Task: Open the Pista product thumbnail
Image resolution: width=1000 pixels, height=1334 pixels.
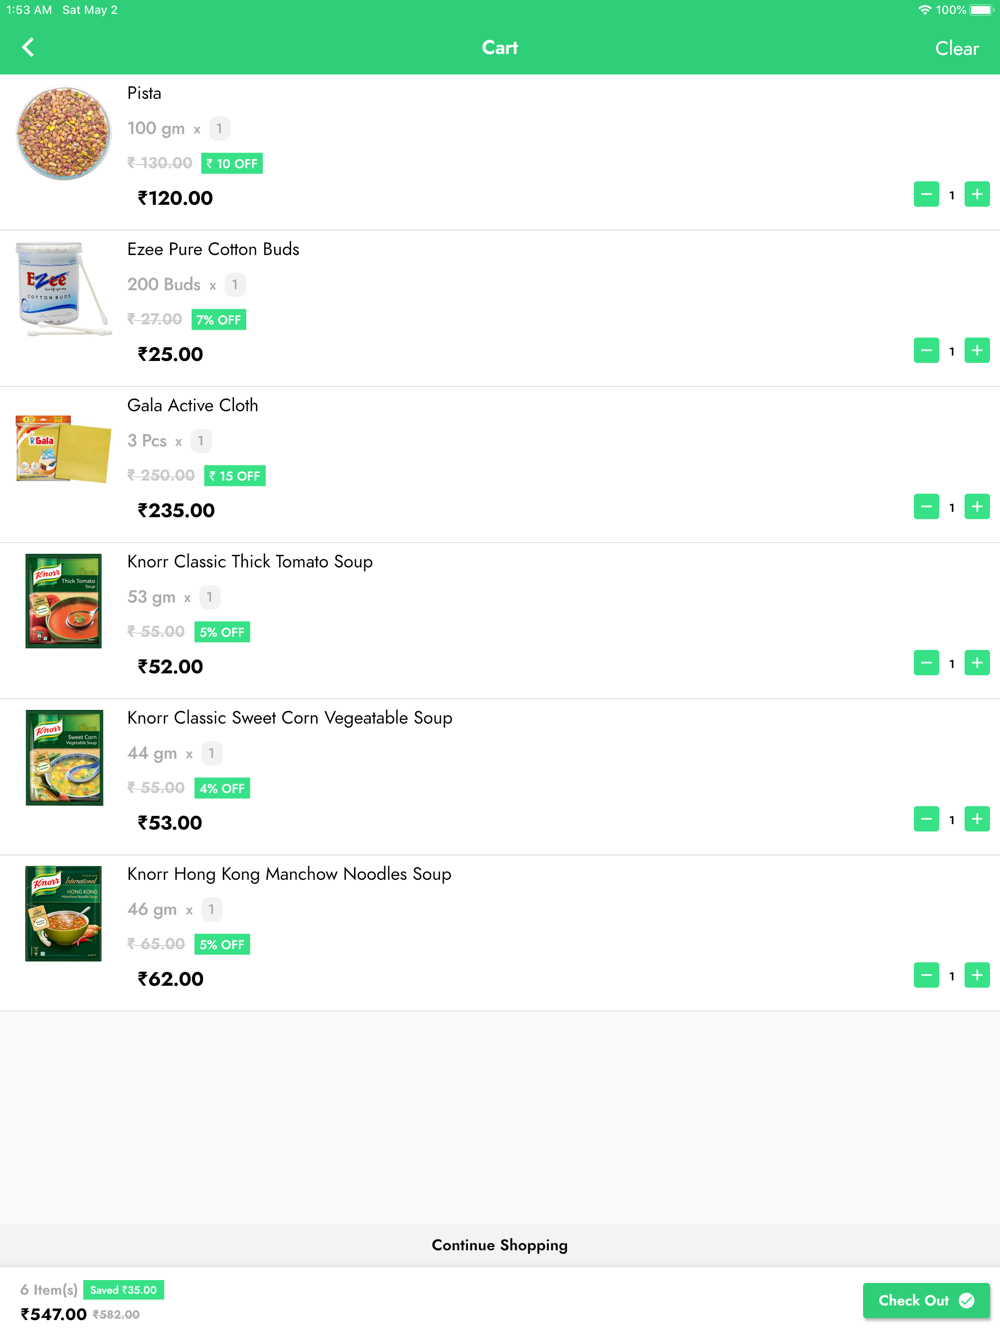Action: tap(63, 133)
